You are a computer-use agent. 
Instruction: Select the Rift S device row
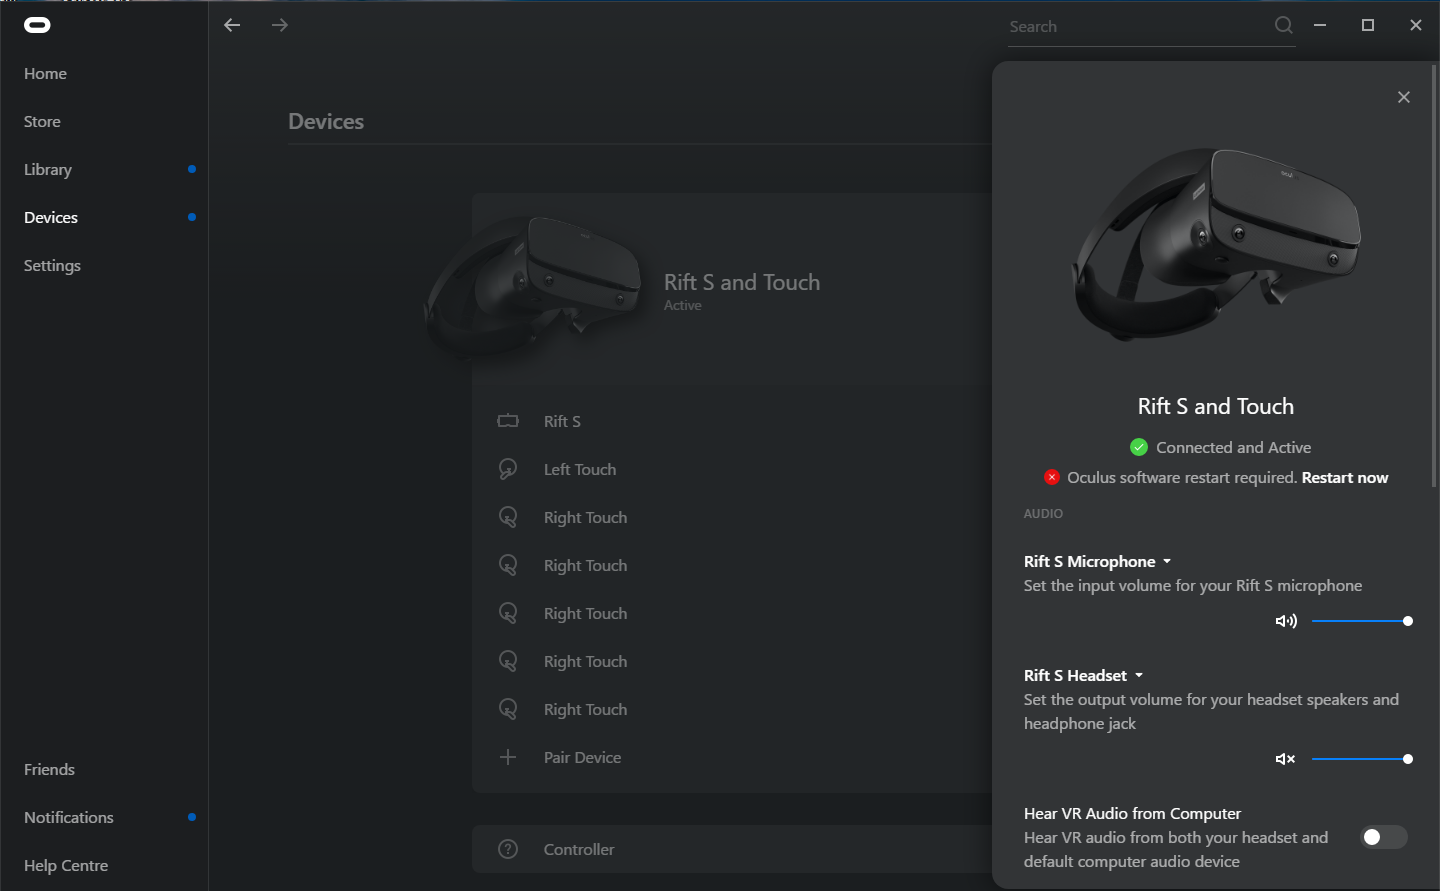(732, 421)
